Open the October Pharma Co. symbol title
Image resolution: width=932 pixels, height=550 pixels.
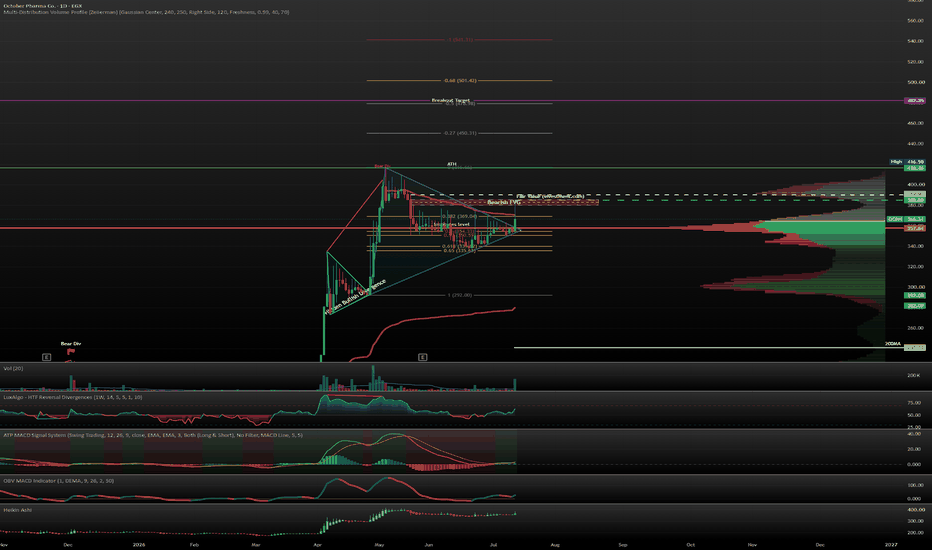click(x=43, y=5)
